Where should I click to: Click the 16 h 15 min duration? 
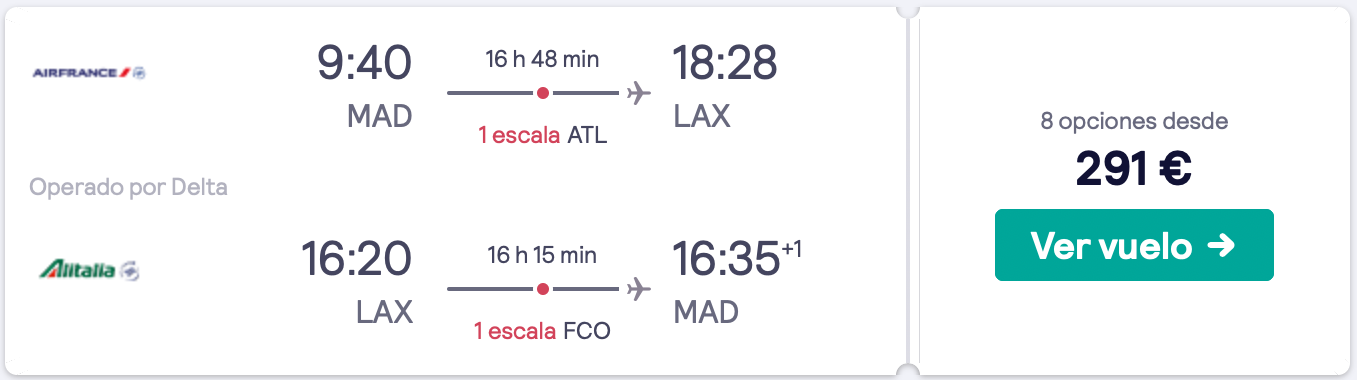(542, 255)
